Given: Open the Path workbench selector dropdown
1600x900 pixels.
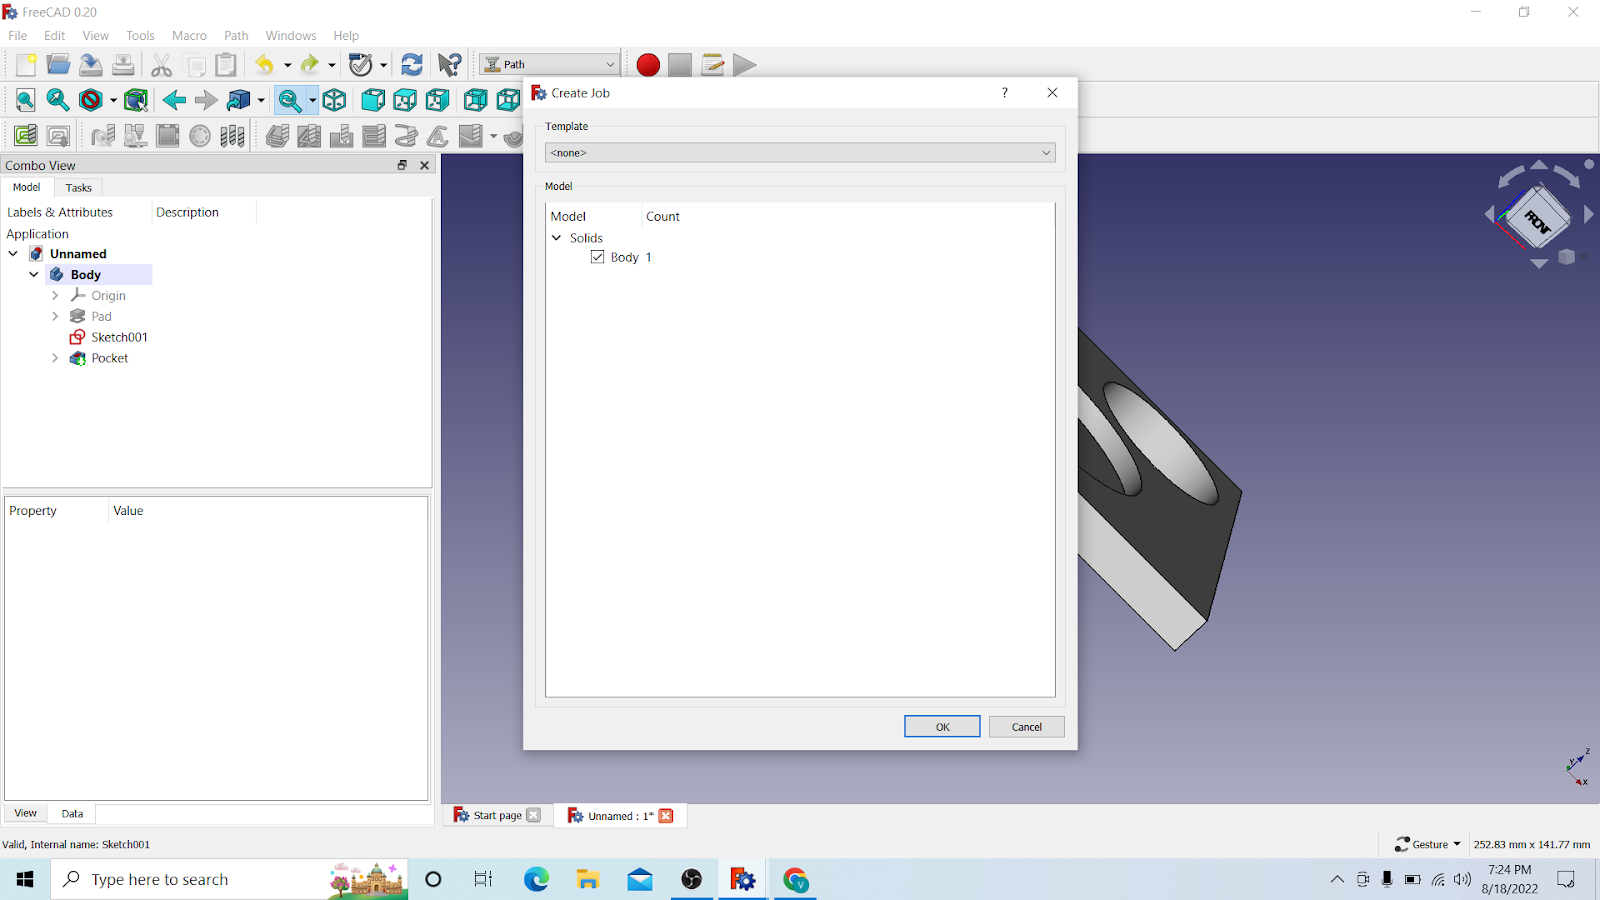Looking at the screenshot, I should pyautogui.click(x=550, y=65).
